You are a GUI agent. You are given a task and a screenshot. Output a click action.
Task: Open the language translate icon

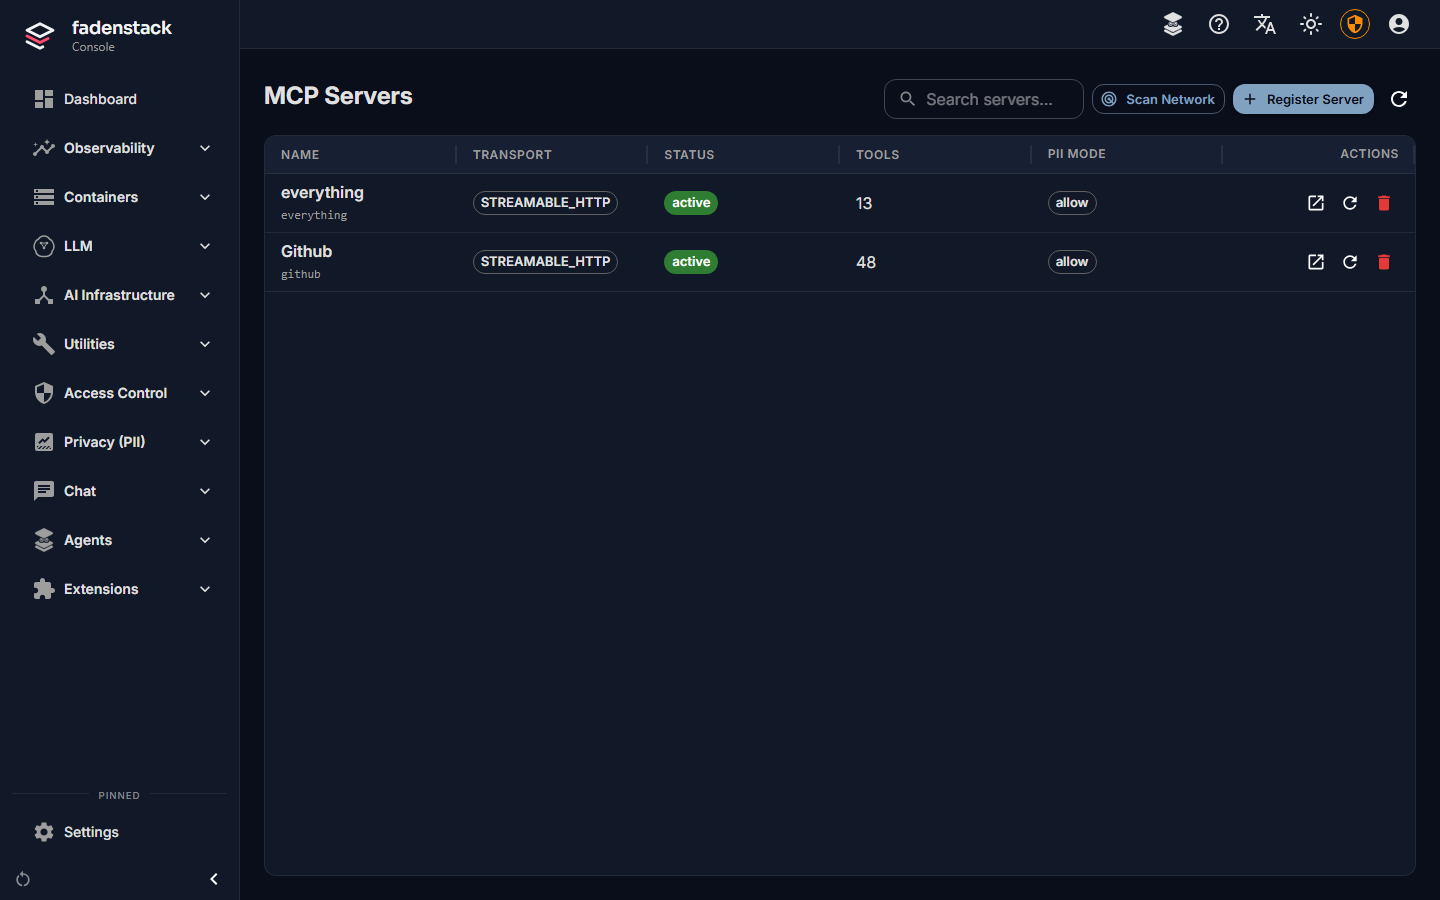click(x=1265, y=24)
